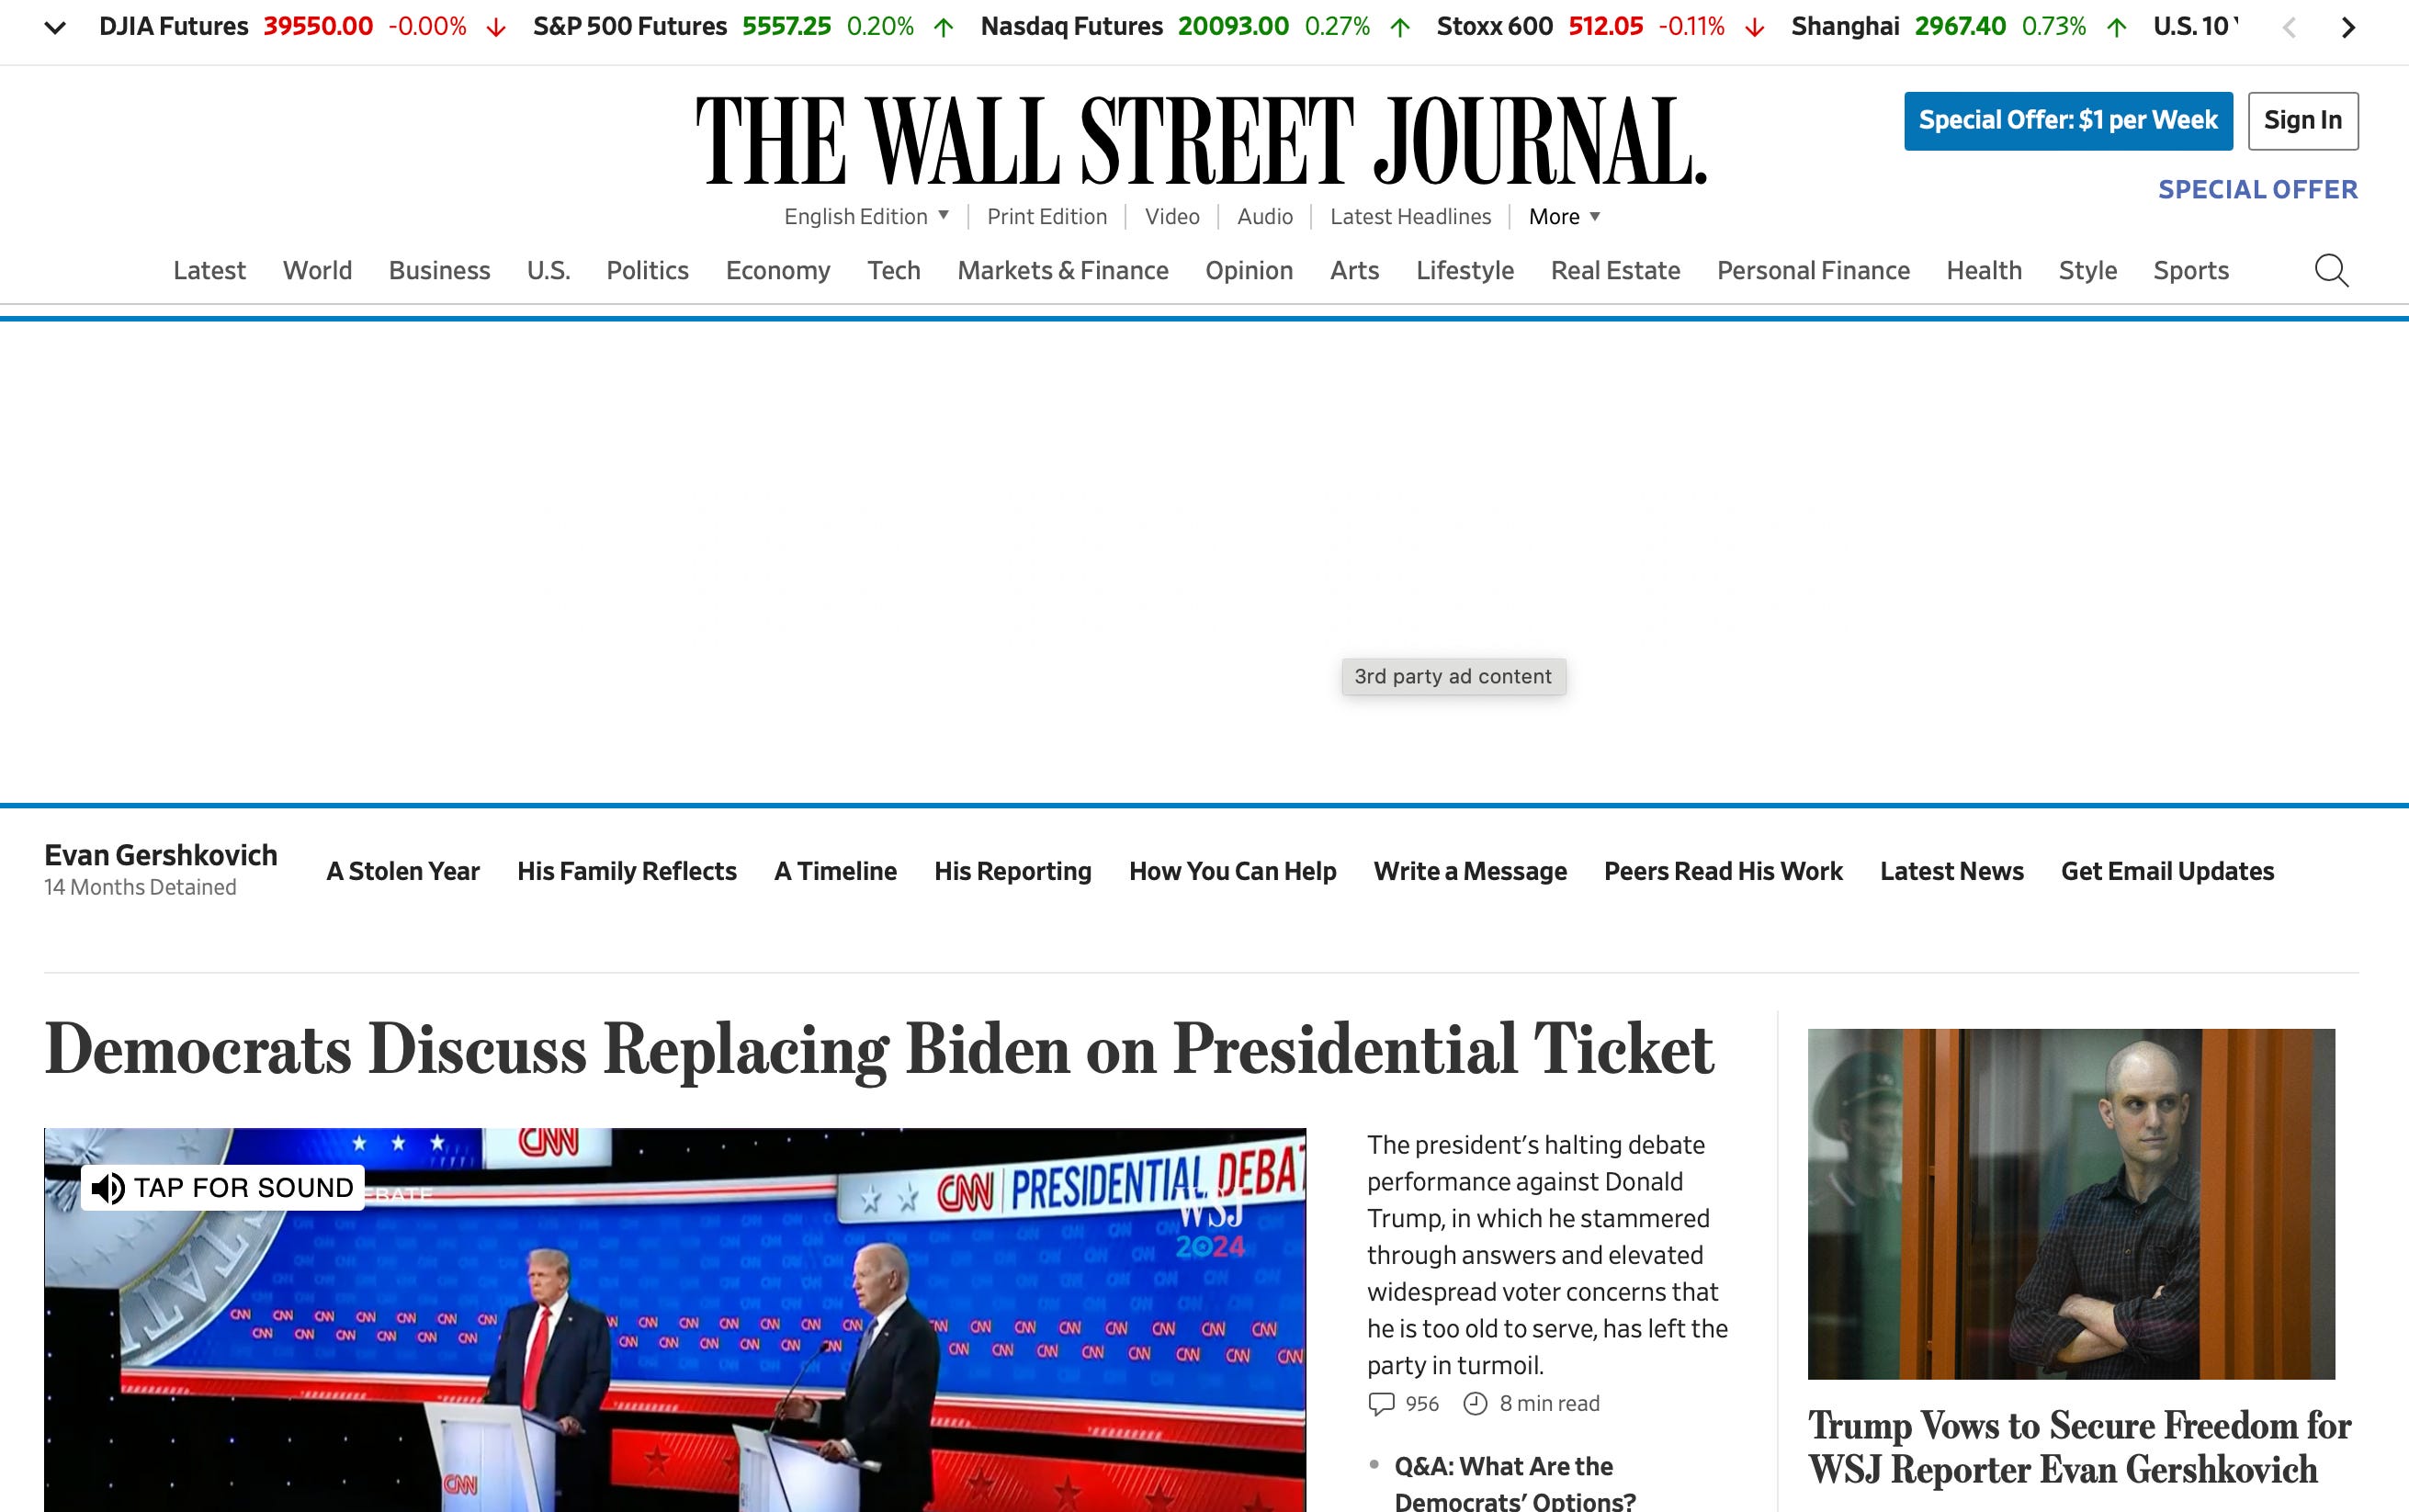Expand the More menu dropdown
The height and width of the screenshot is (1512, 2409).
tap(1564, 217)
